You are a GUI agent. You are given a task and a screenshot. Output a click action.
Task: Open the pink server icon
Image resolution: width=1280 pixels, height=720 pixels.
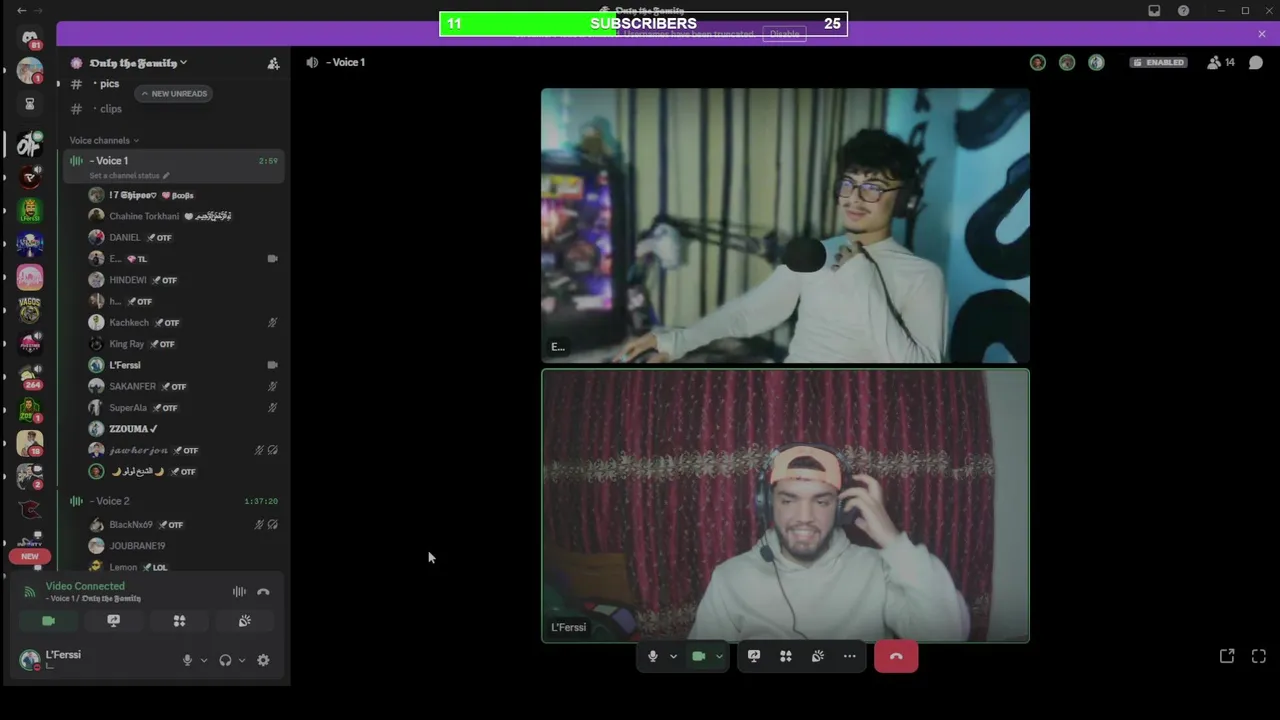click(30, 277)
